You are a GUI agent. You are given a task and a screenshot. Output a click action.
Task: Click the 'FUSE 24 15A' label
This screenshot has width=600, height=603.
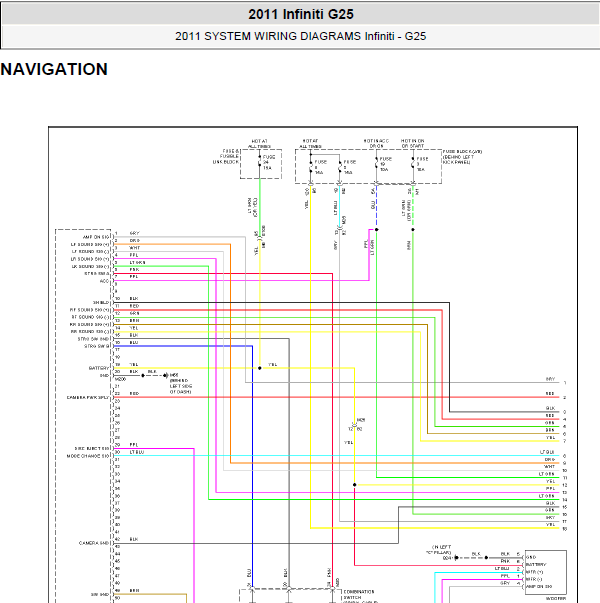pyautogui.click(x=269, y=162)
